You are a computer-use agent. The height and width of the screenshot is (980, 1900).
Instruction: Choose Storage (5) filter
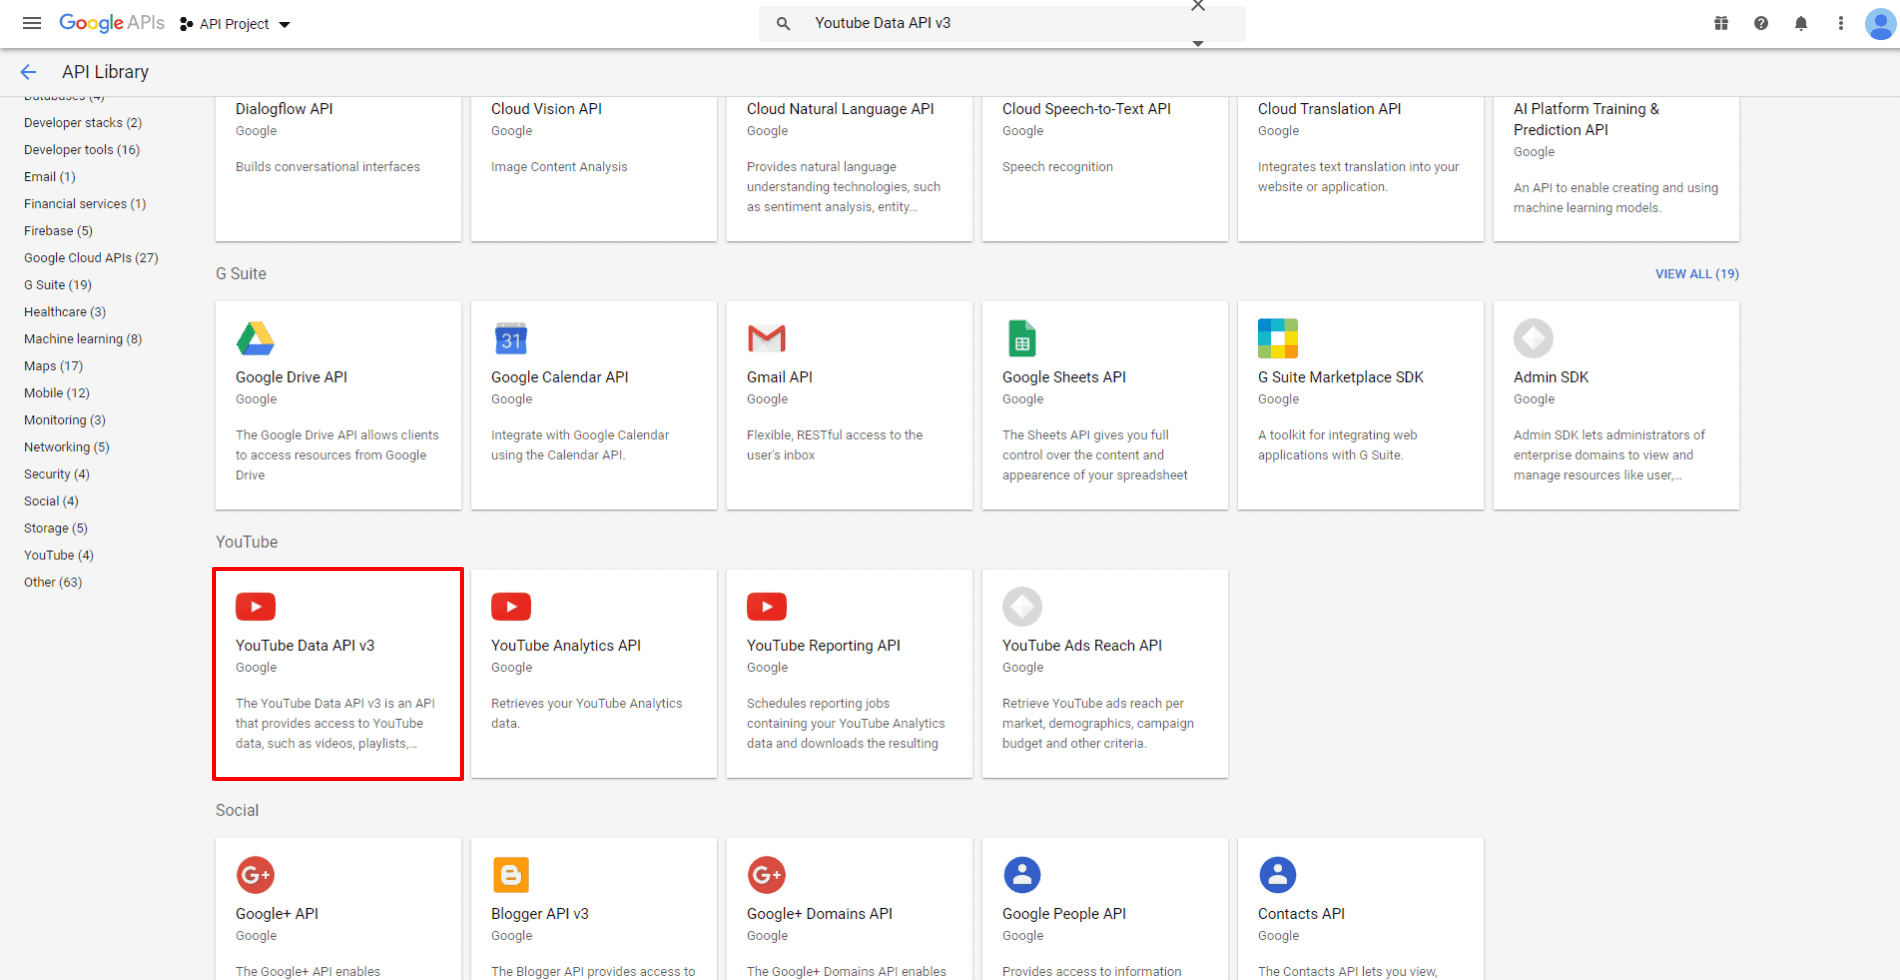point(56,528)
